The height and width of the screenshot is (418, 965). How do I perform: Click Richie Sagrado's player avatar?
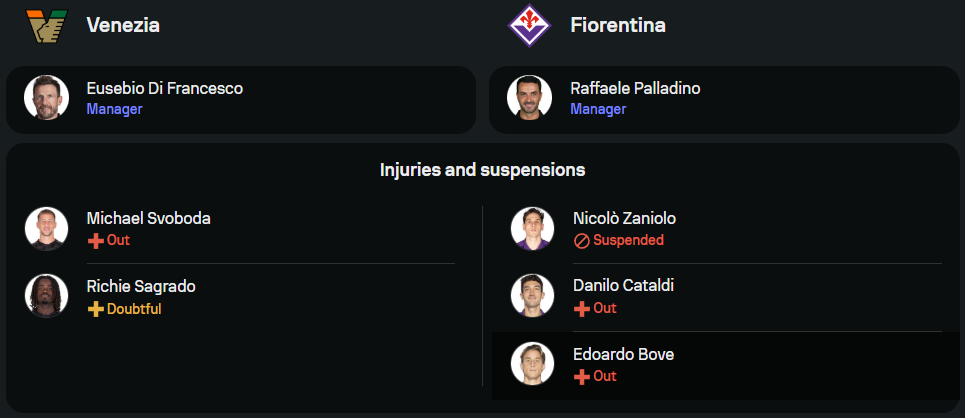tap(46, 297)
